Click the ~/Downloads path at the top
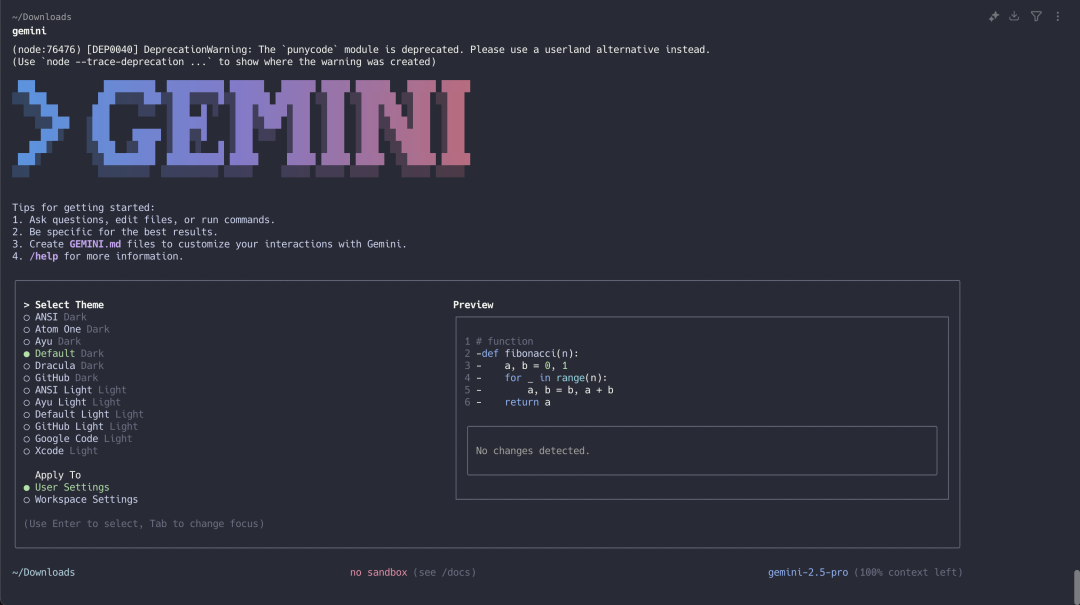 pos(41,17)
